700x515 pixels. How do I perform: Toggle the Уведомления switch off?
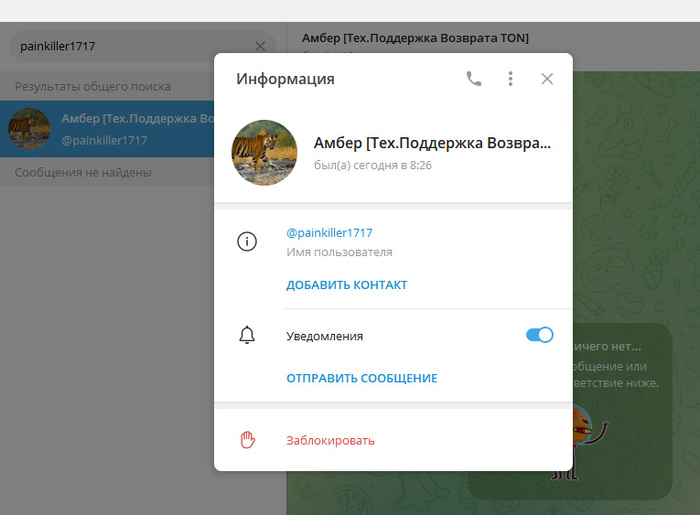(x=539, y=335)
